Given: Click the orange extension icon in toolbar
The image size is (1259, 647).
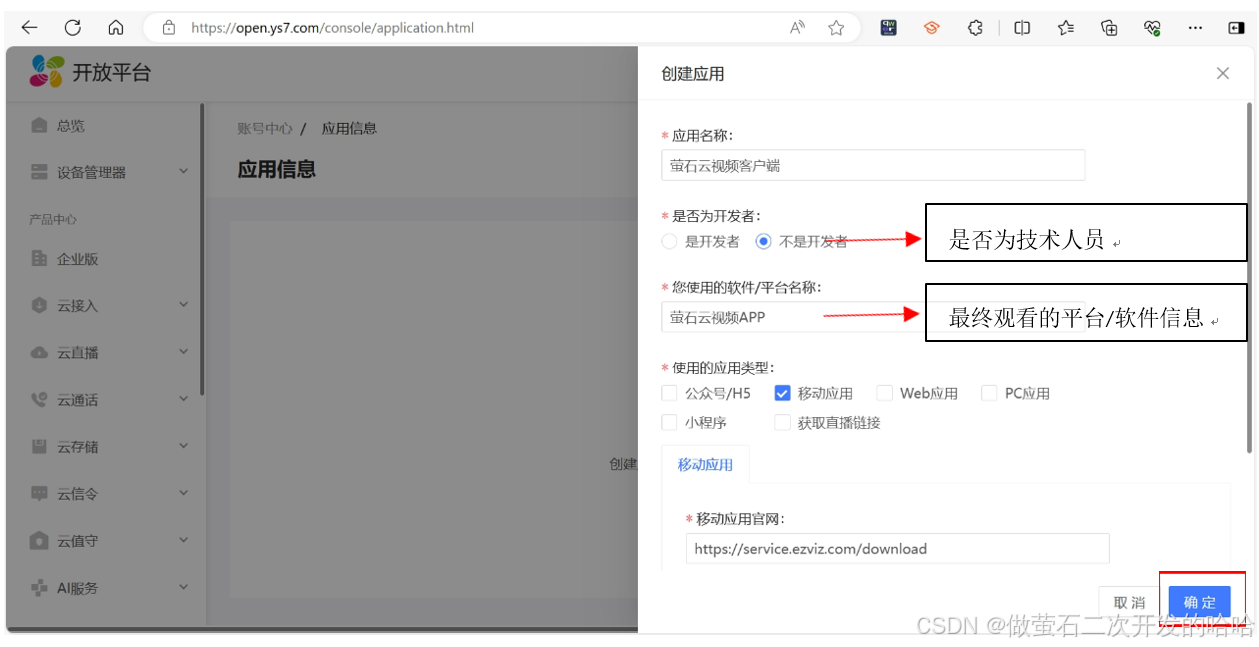Looking at the screenshot, I should (932, 28).
